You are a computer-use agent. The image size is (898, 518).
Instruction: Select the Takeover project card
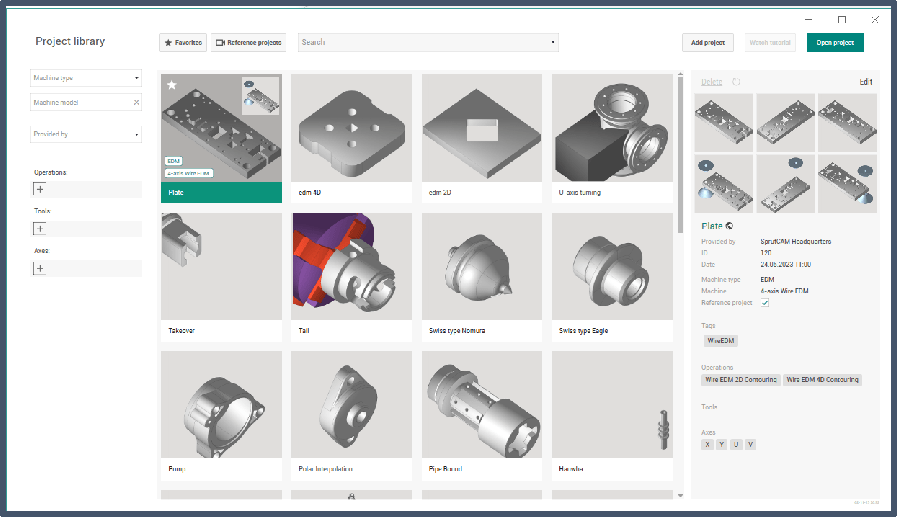click(221, 277)
